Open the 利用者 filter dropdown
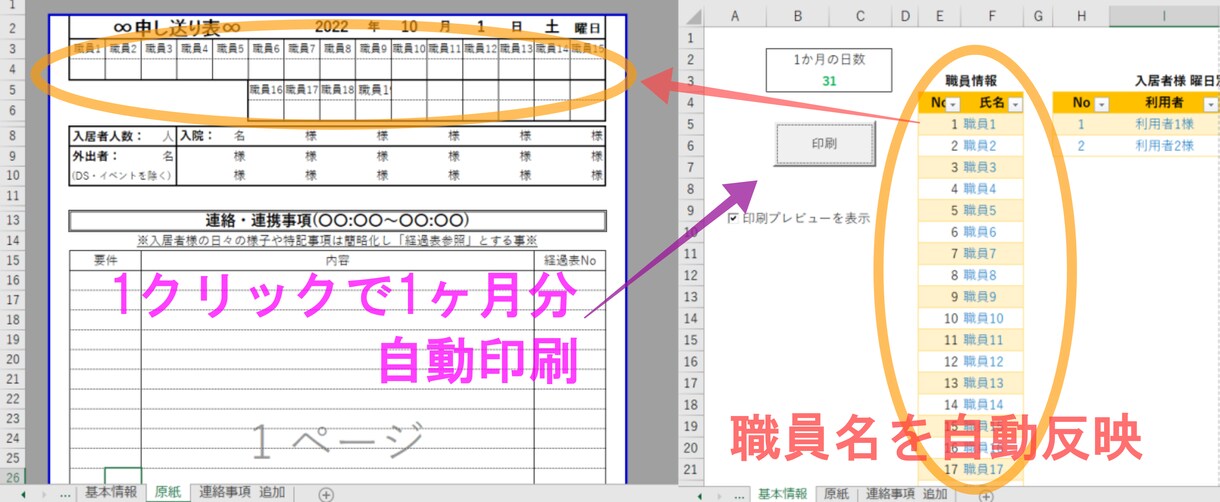Image resolution: width=1220 pixels, height=502 pixels. point(1211,104)
